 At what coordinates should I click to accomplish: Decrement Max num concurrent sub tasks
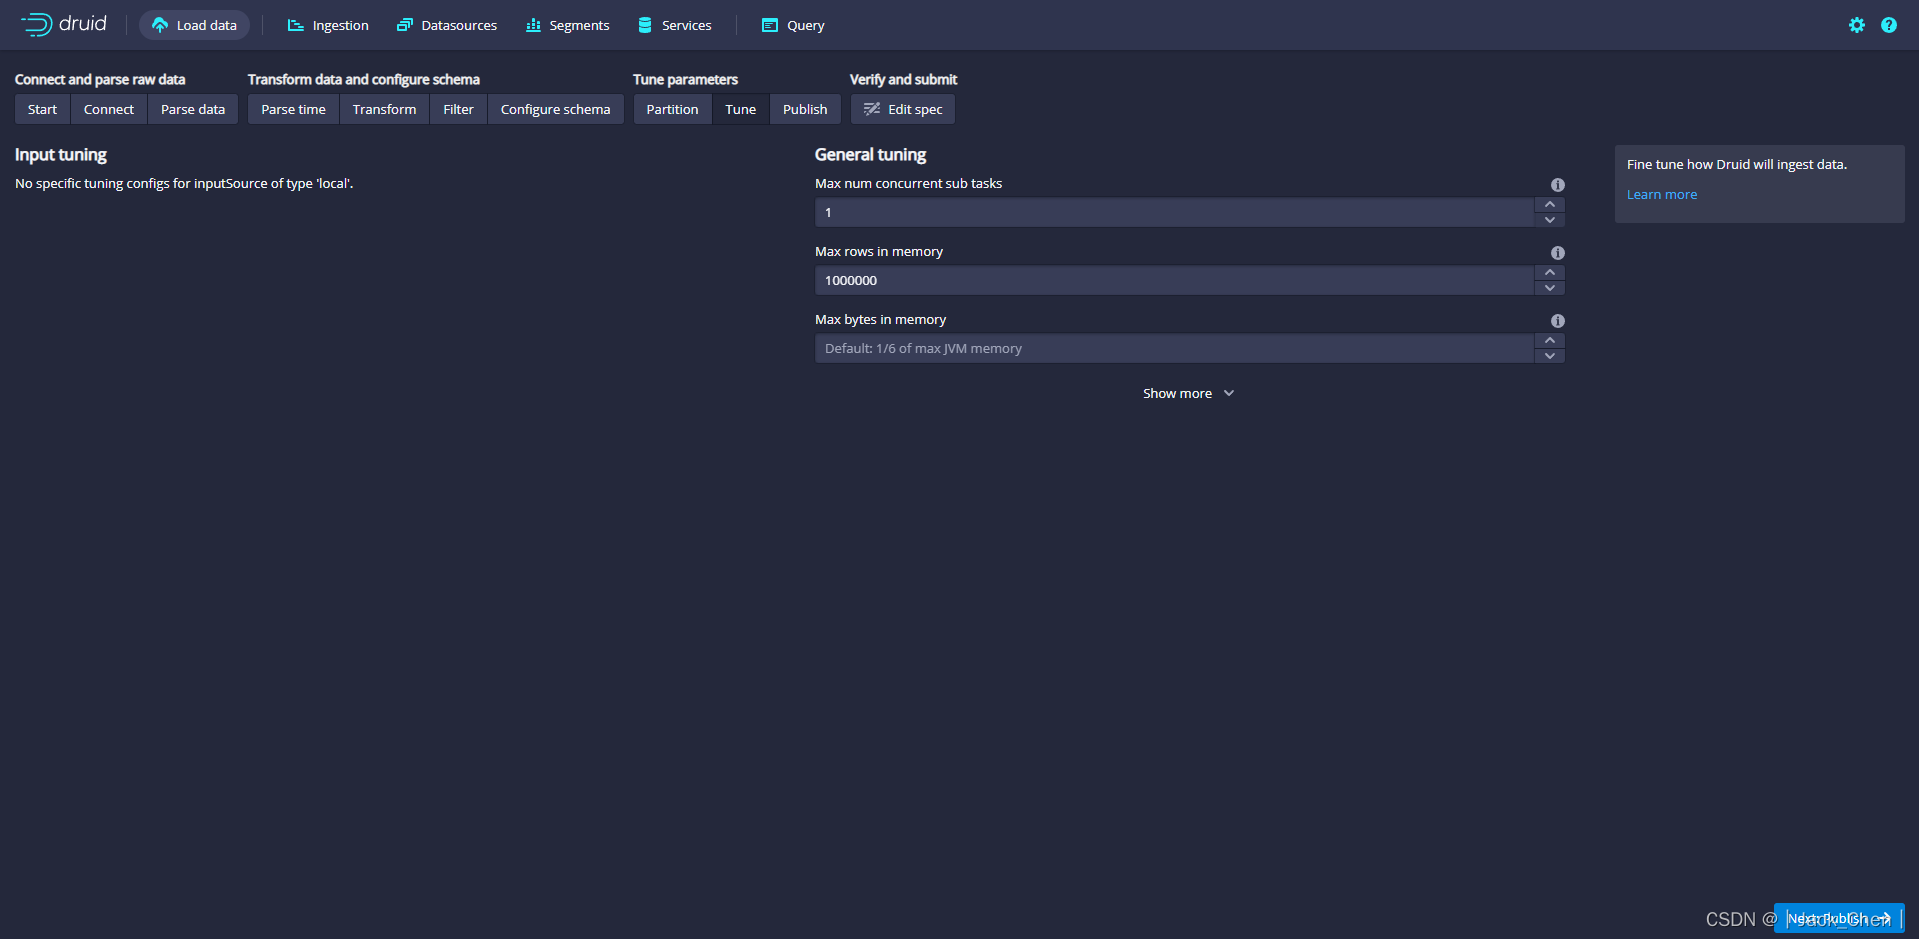(x=1550, y=220)
